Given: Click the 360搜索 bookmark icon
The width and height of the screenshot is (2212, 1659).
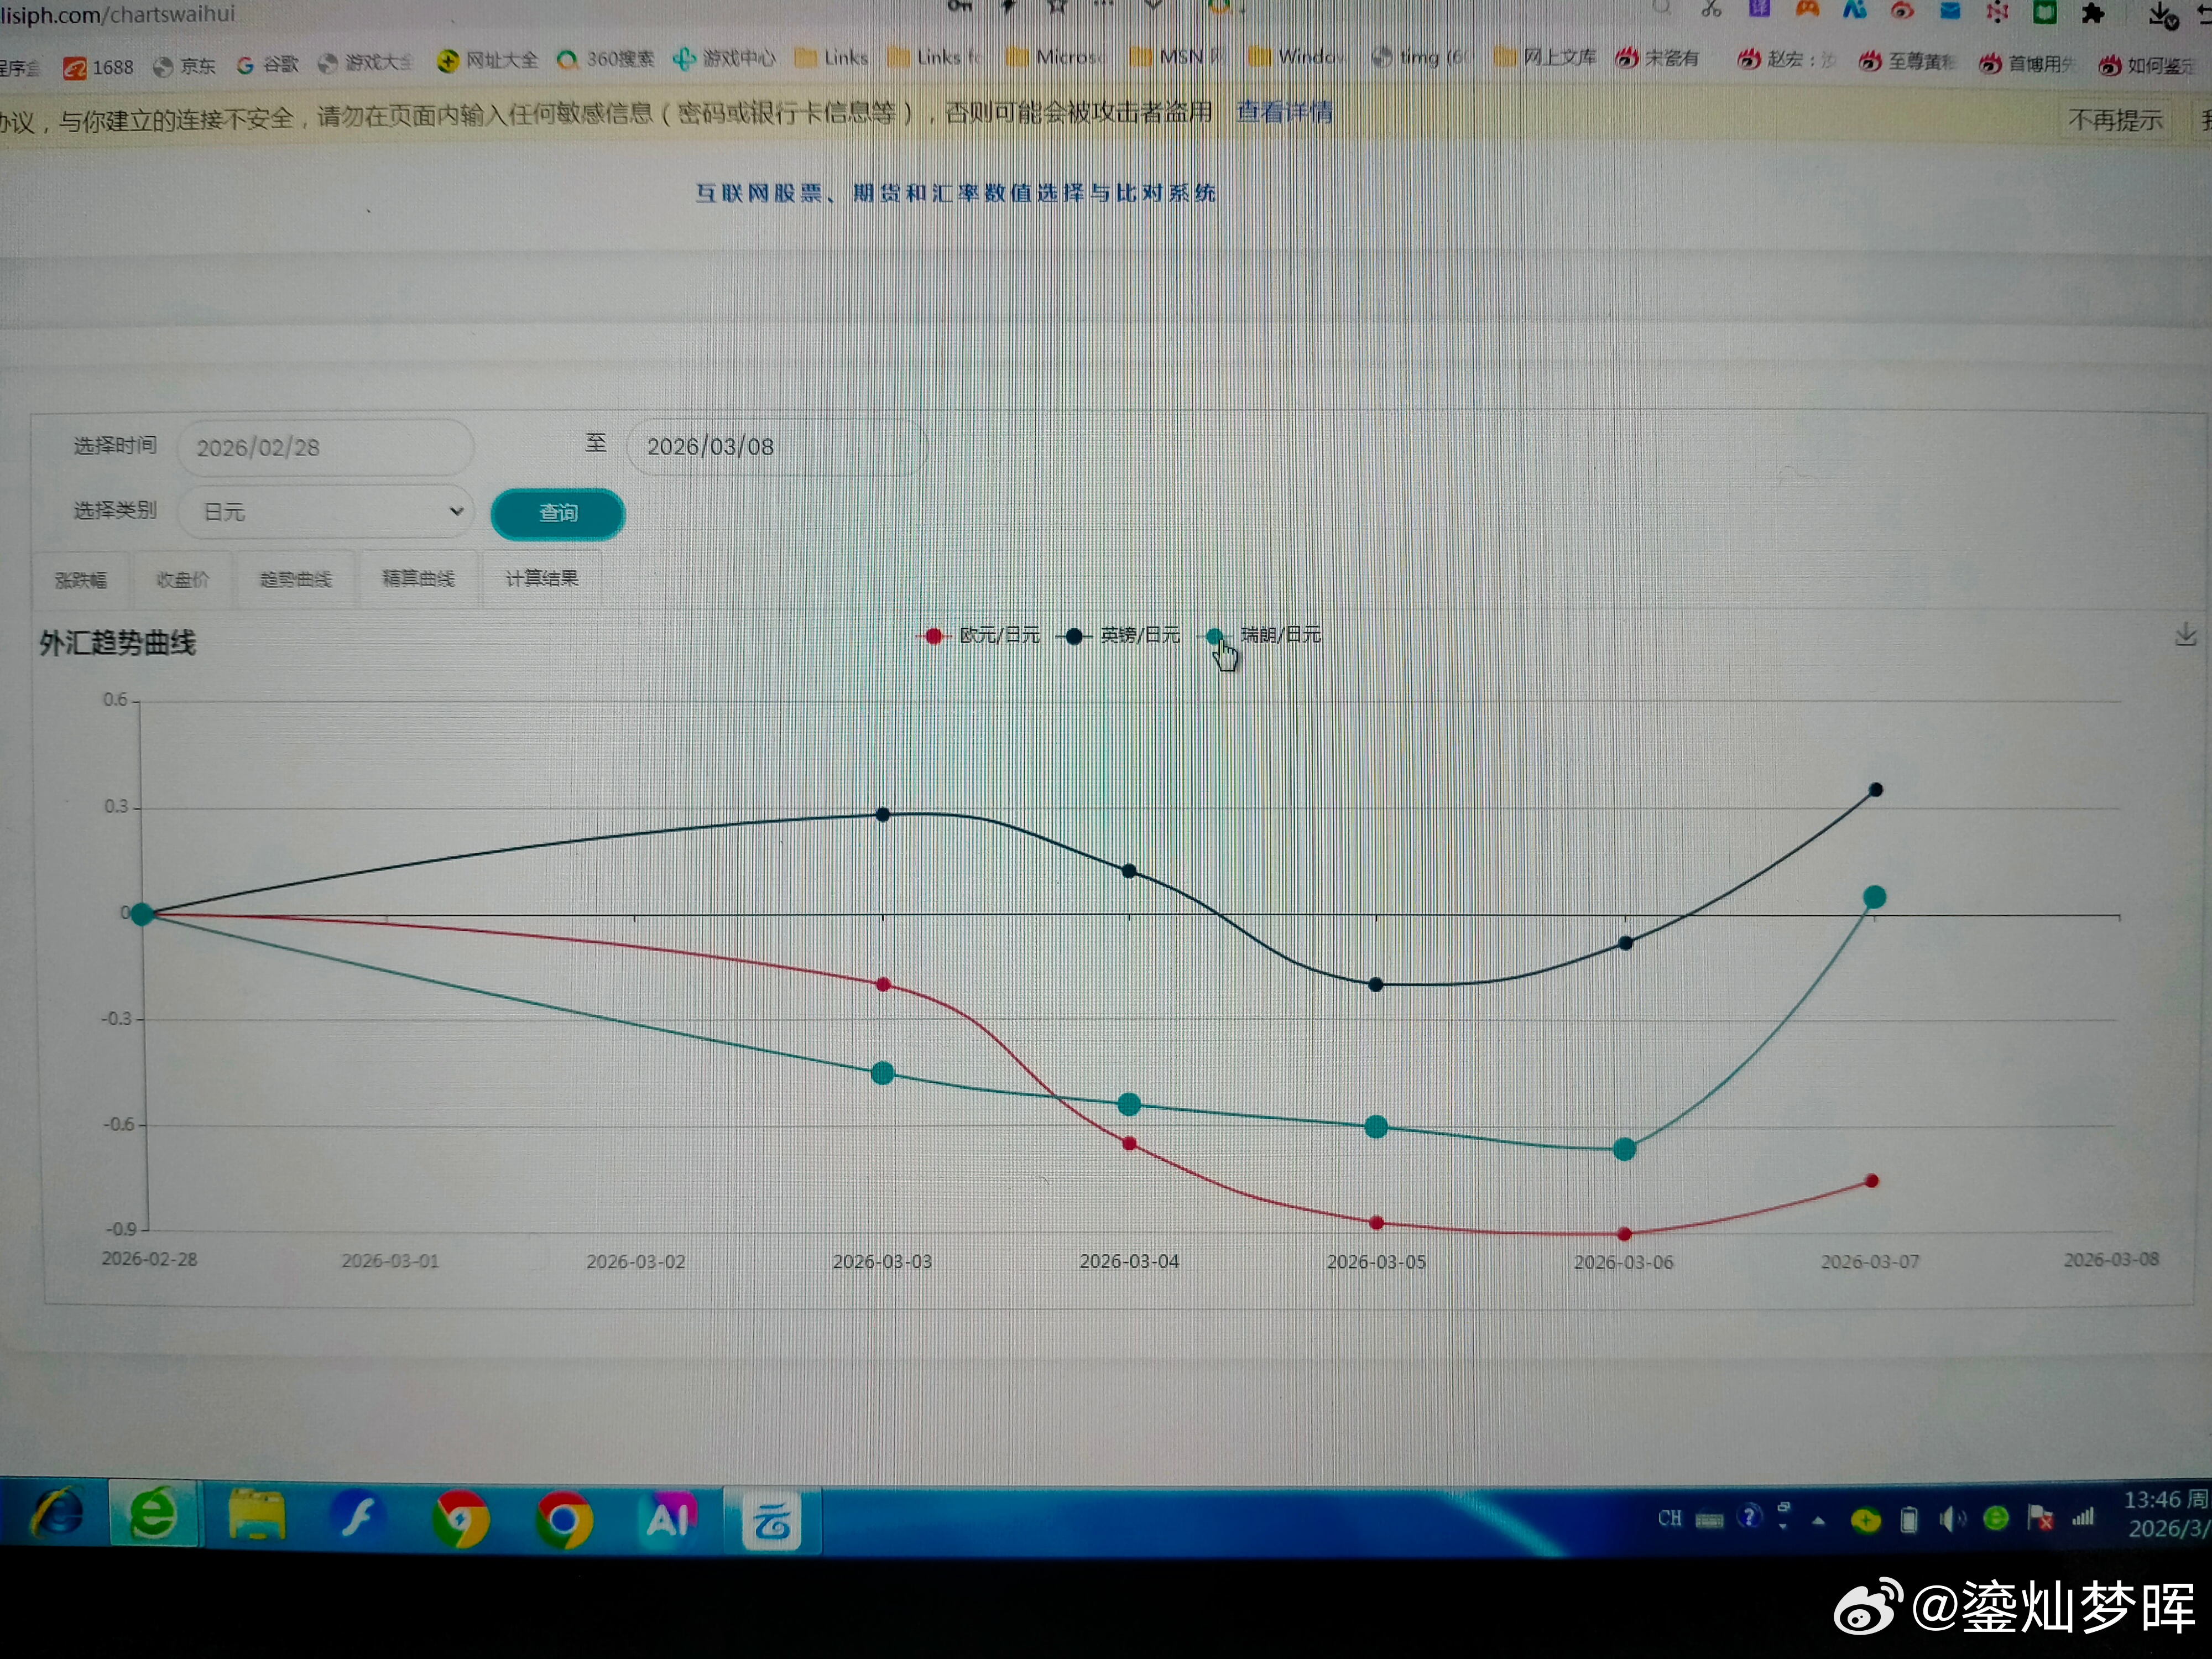Looking at the screenshot, I should click(567, 60).
